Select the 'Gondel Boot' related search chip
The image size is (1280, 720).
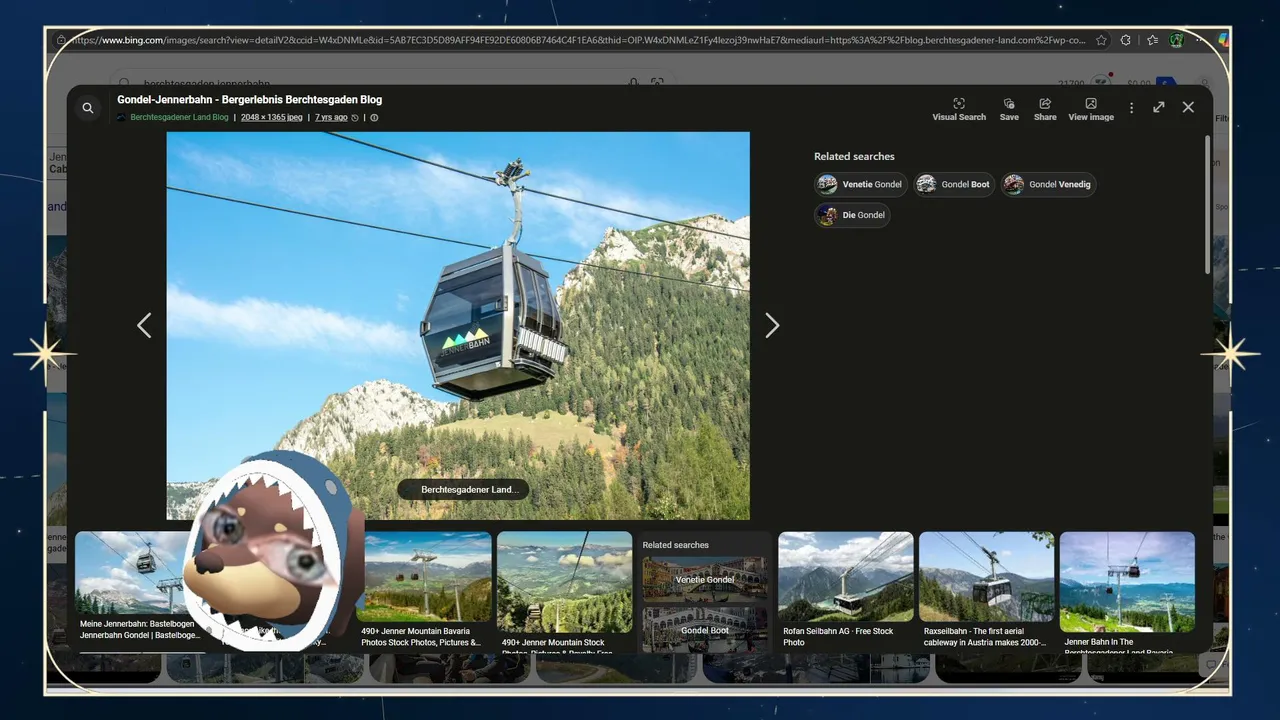(x=955, y=184)
